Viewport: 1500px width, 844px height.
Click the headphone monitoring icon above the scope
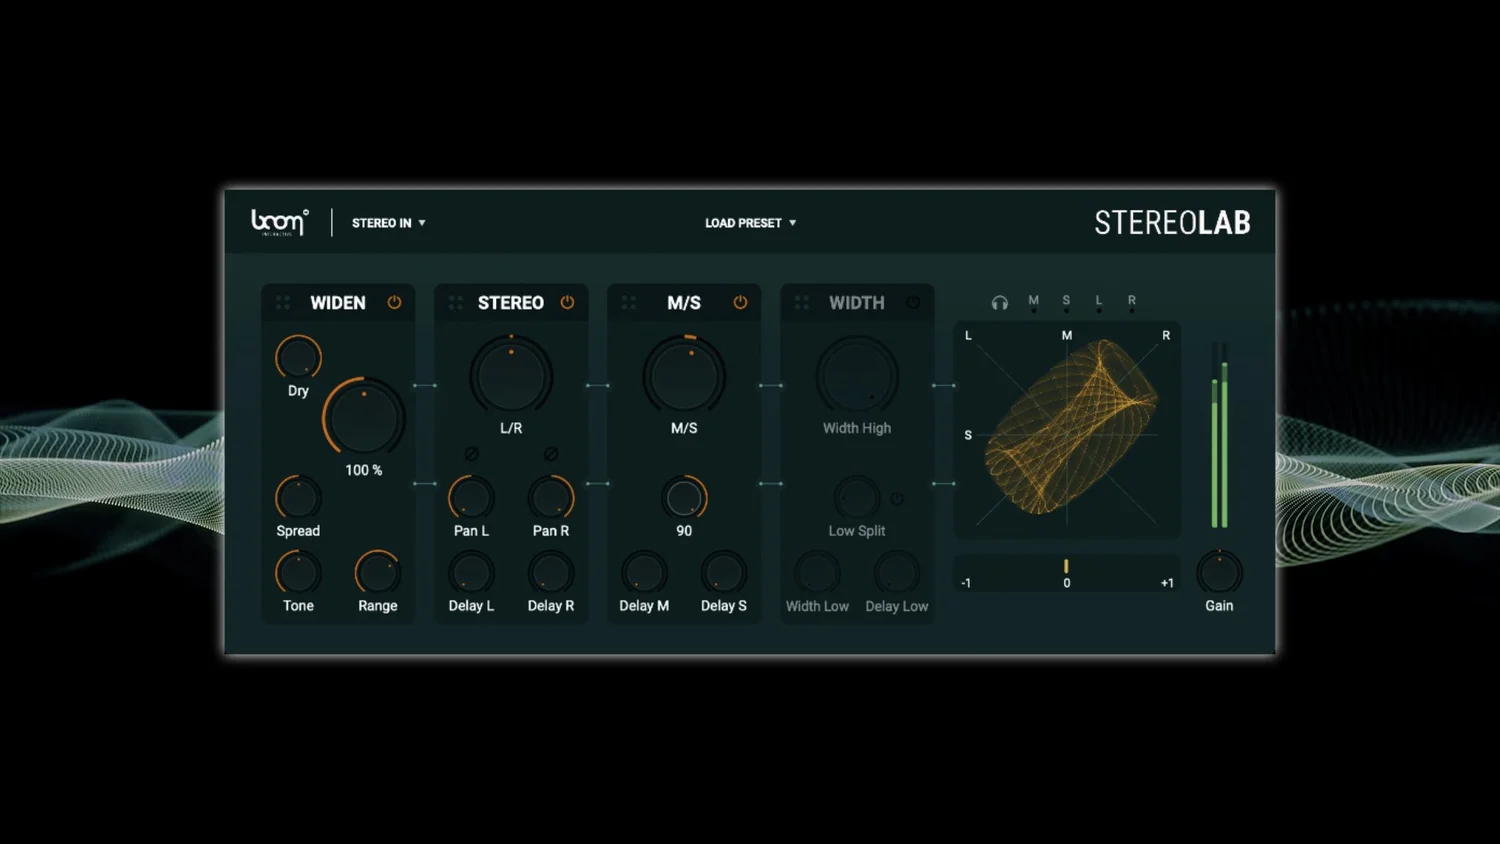point(999,301)
